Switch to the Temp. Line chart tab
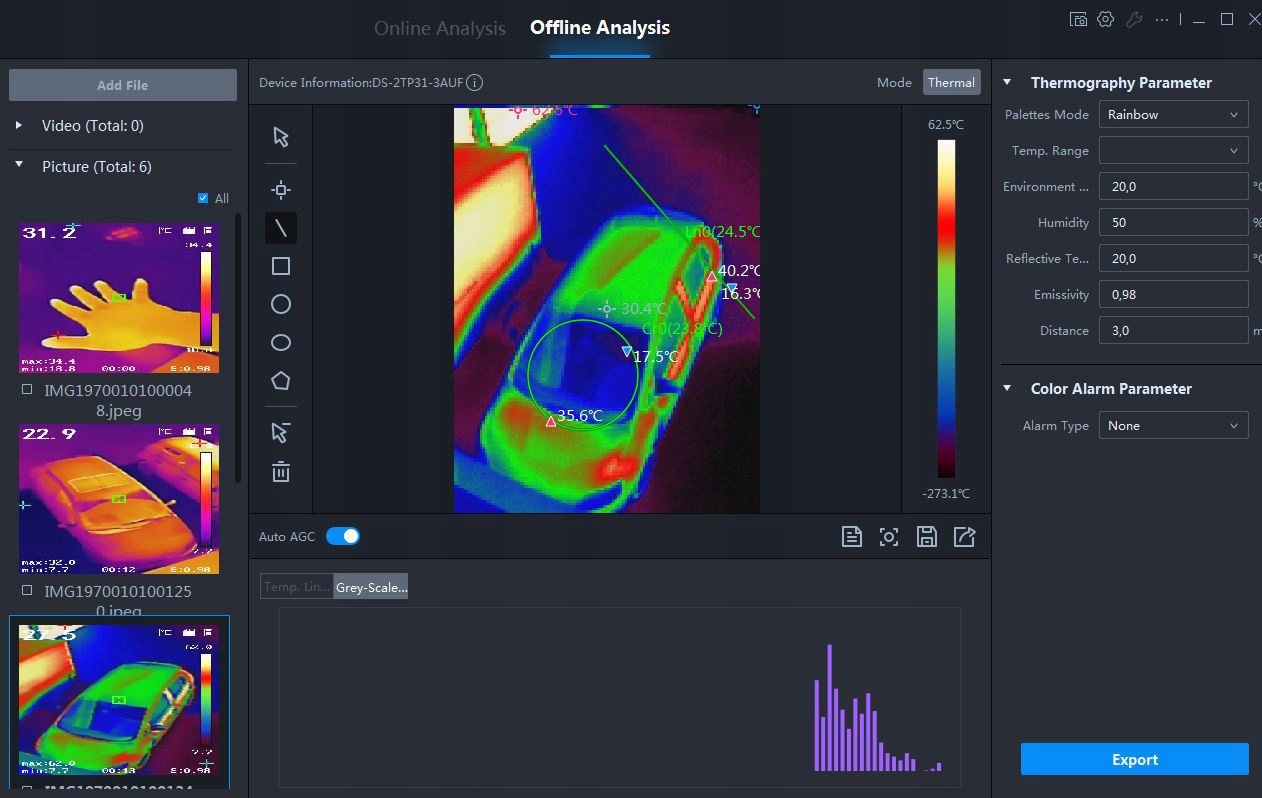Viewport: 1262px width, 798px height. pos(296,587)
